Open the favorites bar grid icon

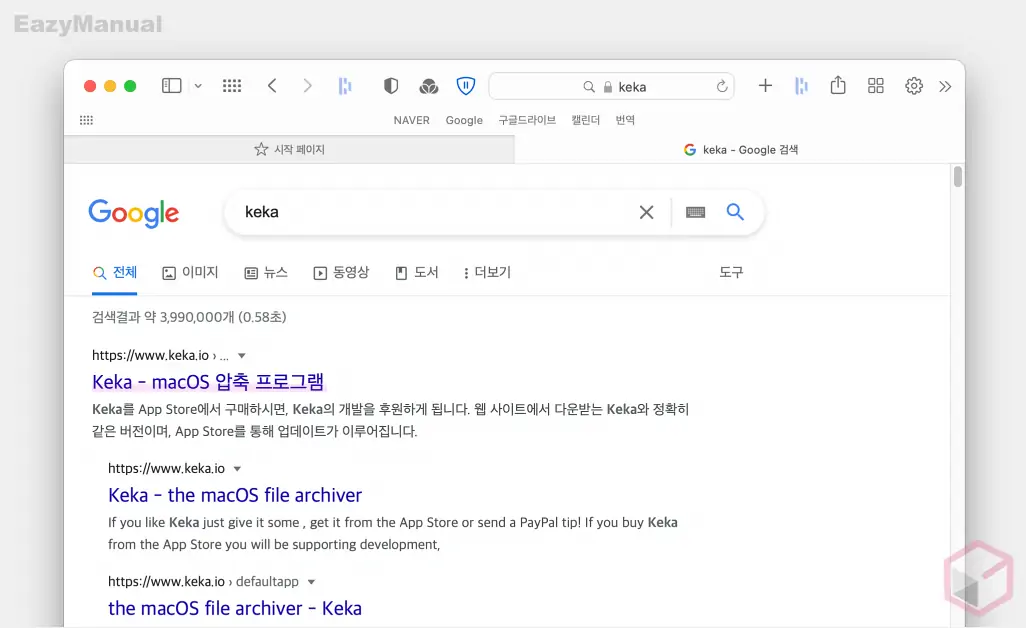86,120
